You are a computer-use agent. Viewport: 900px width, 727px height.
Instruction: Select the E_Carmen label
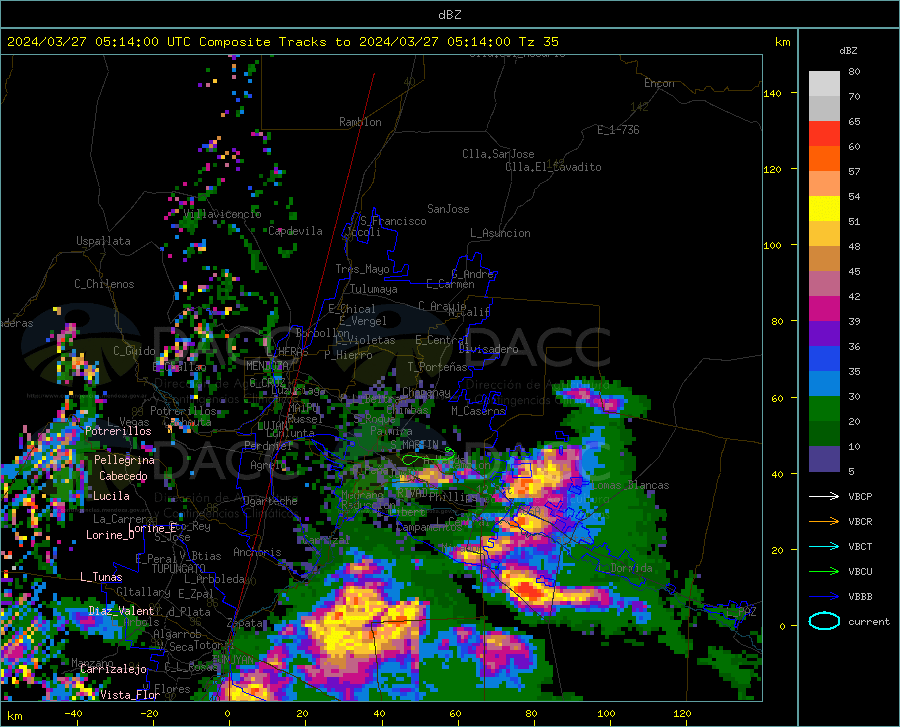[451, 284]
